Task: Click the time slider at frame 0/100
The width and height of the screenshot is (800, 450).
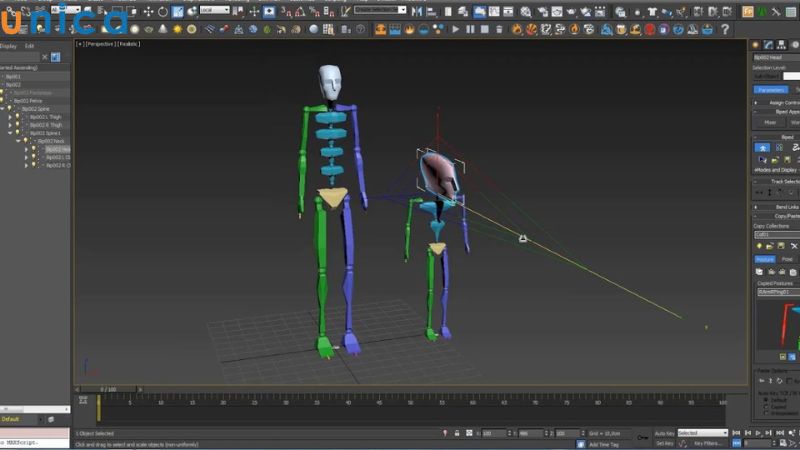Action: pos(107,389)
